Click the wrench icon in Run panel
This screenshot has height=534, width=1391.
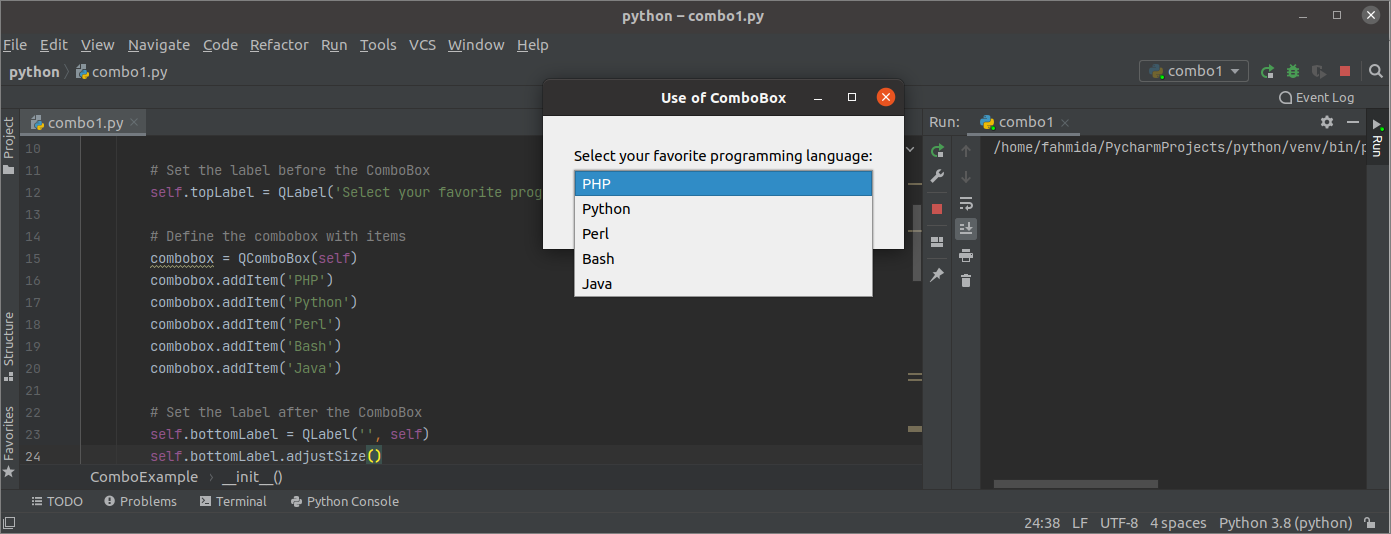(x=937, y=176)
